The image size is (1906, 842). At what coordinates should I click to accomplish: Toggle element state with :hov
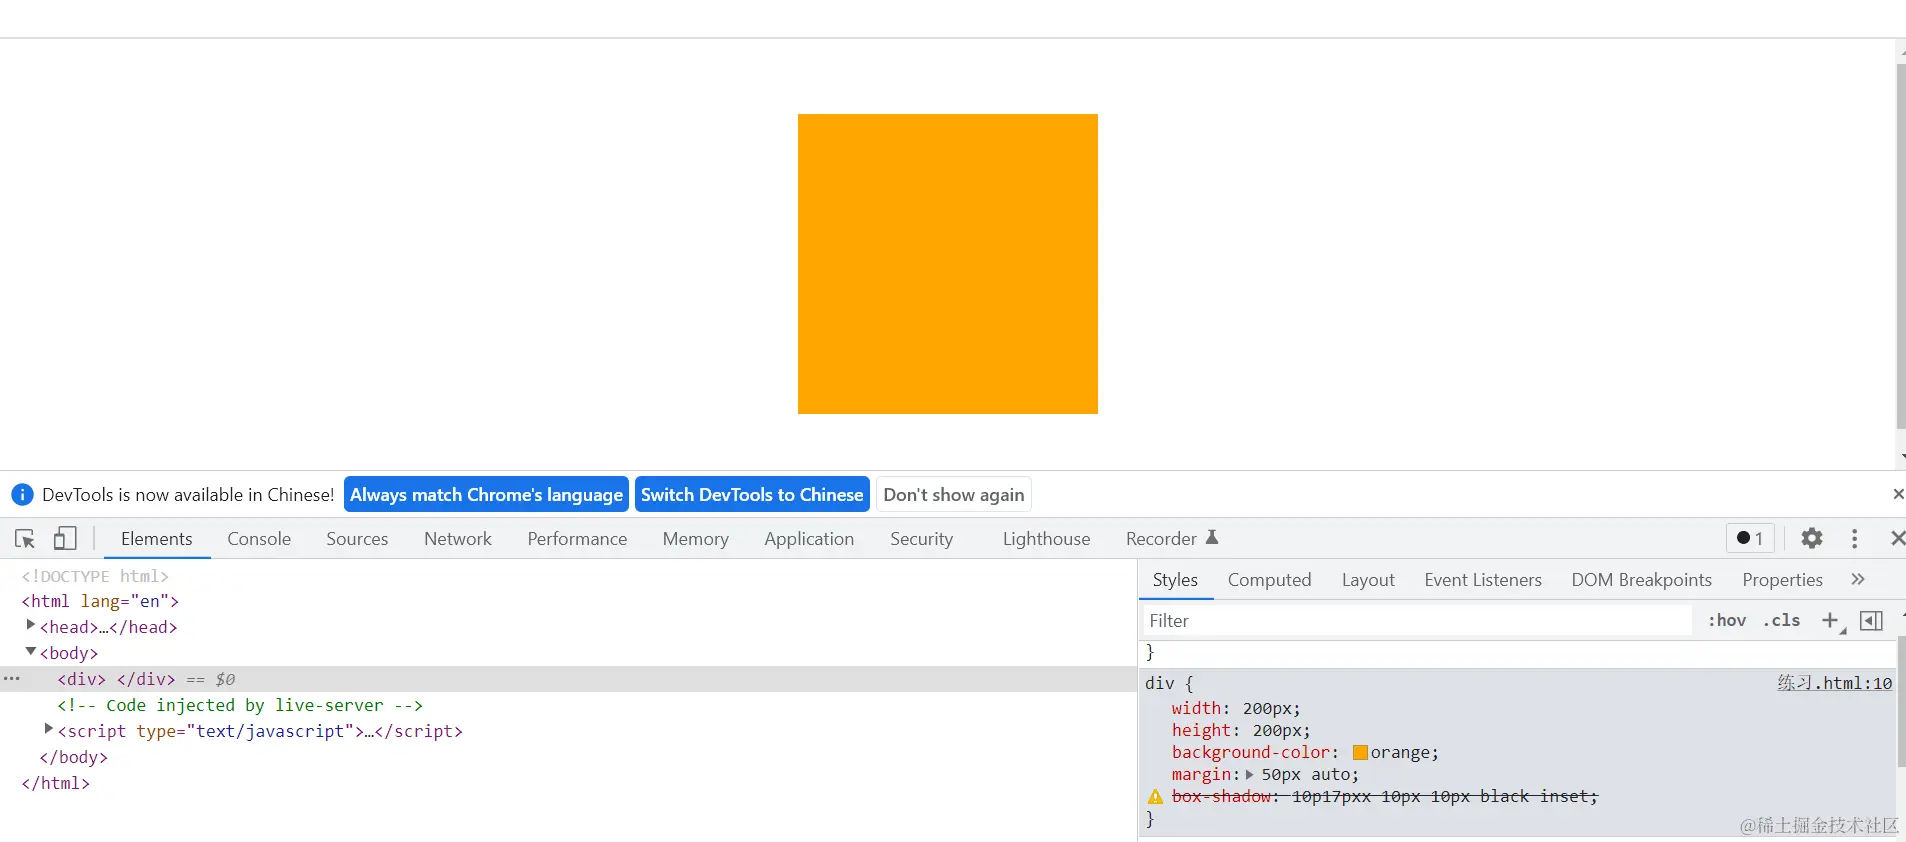click(x=1727, y=621)
